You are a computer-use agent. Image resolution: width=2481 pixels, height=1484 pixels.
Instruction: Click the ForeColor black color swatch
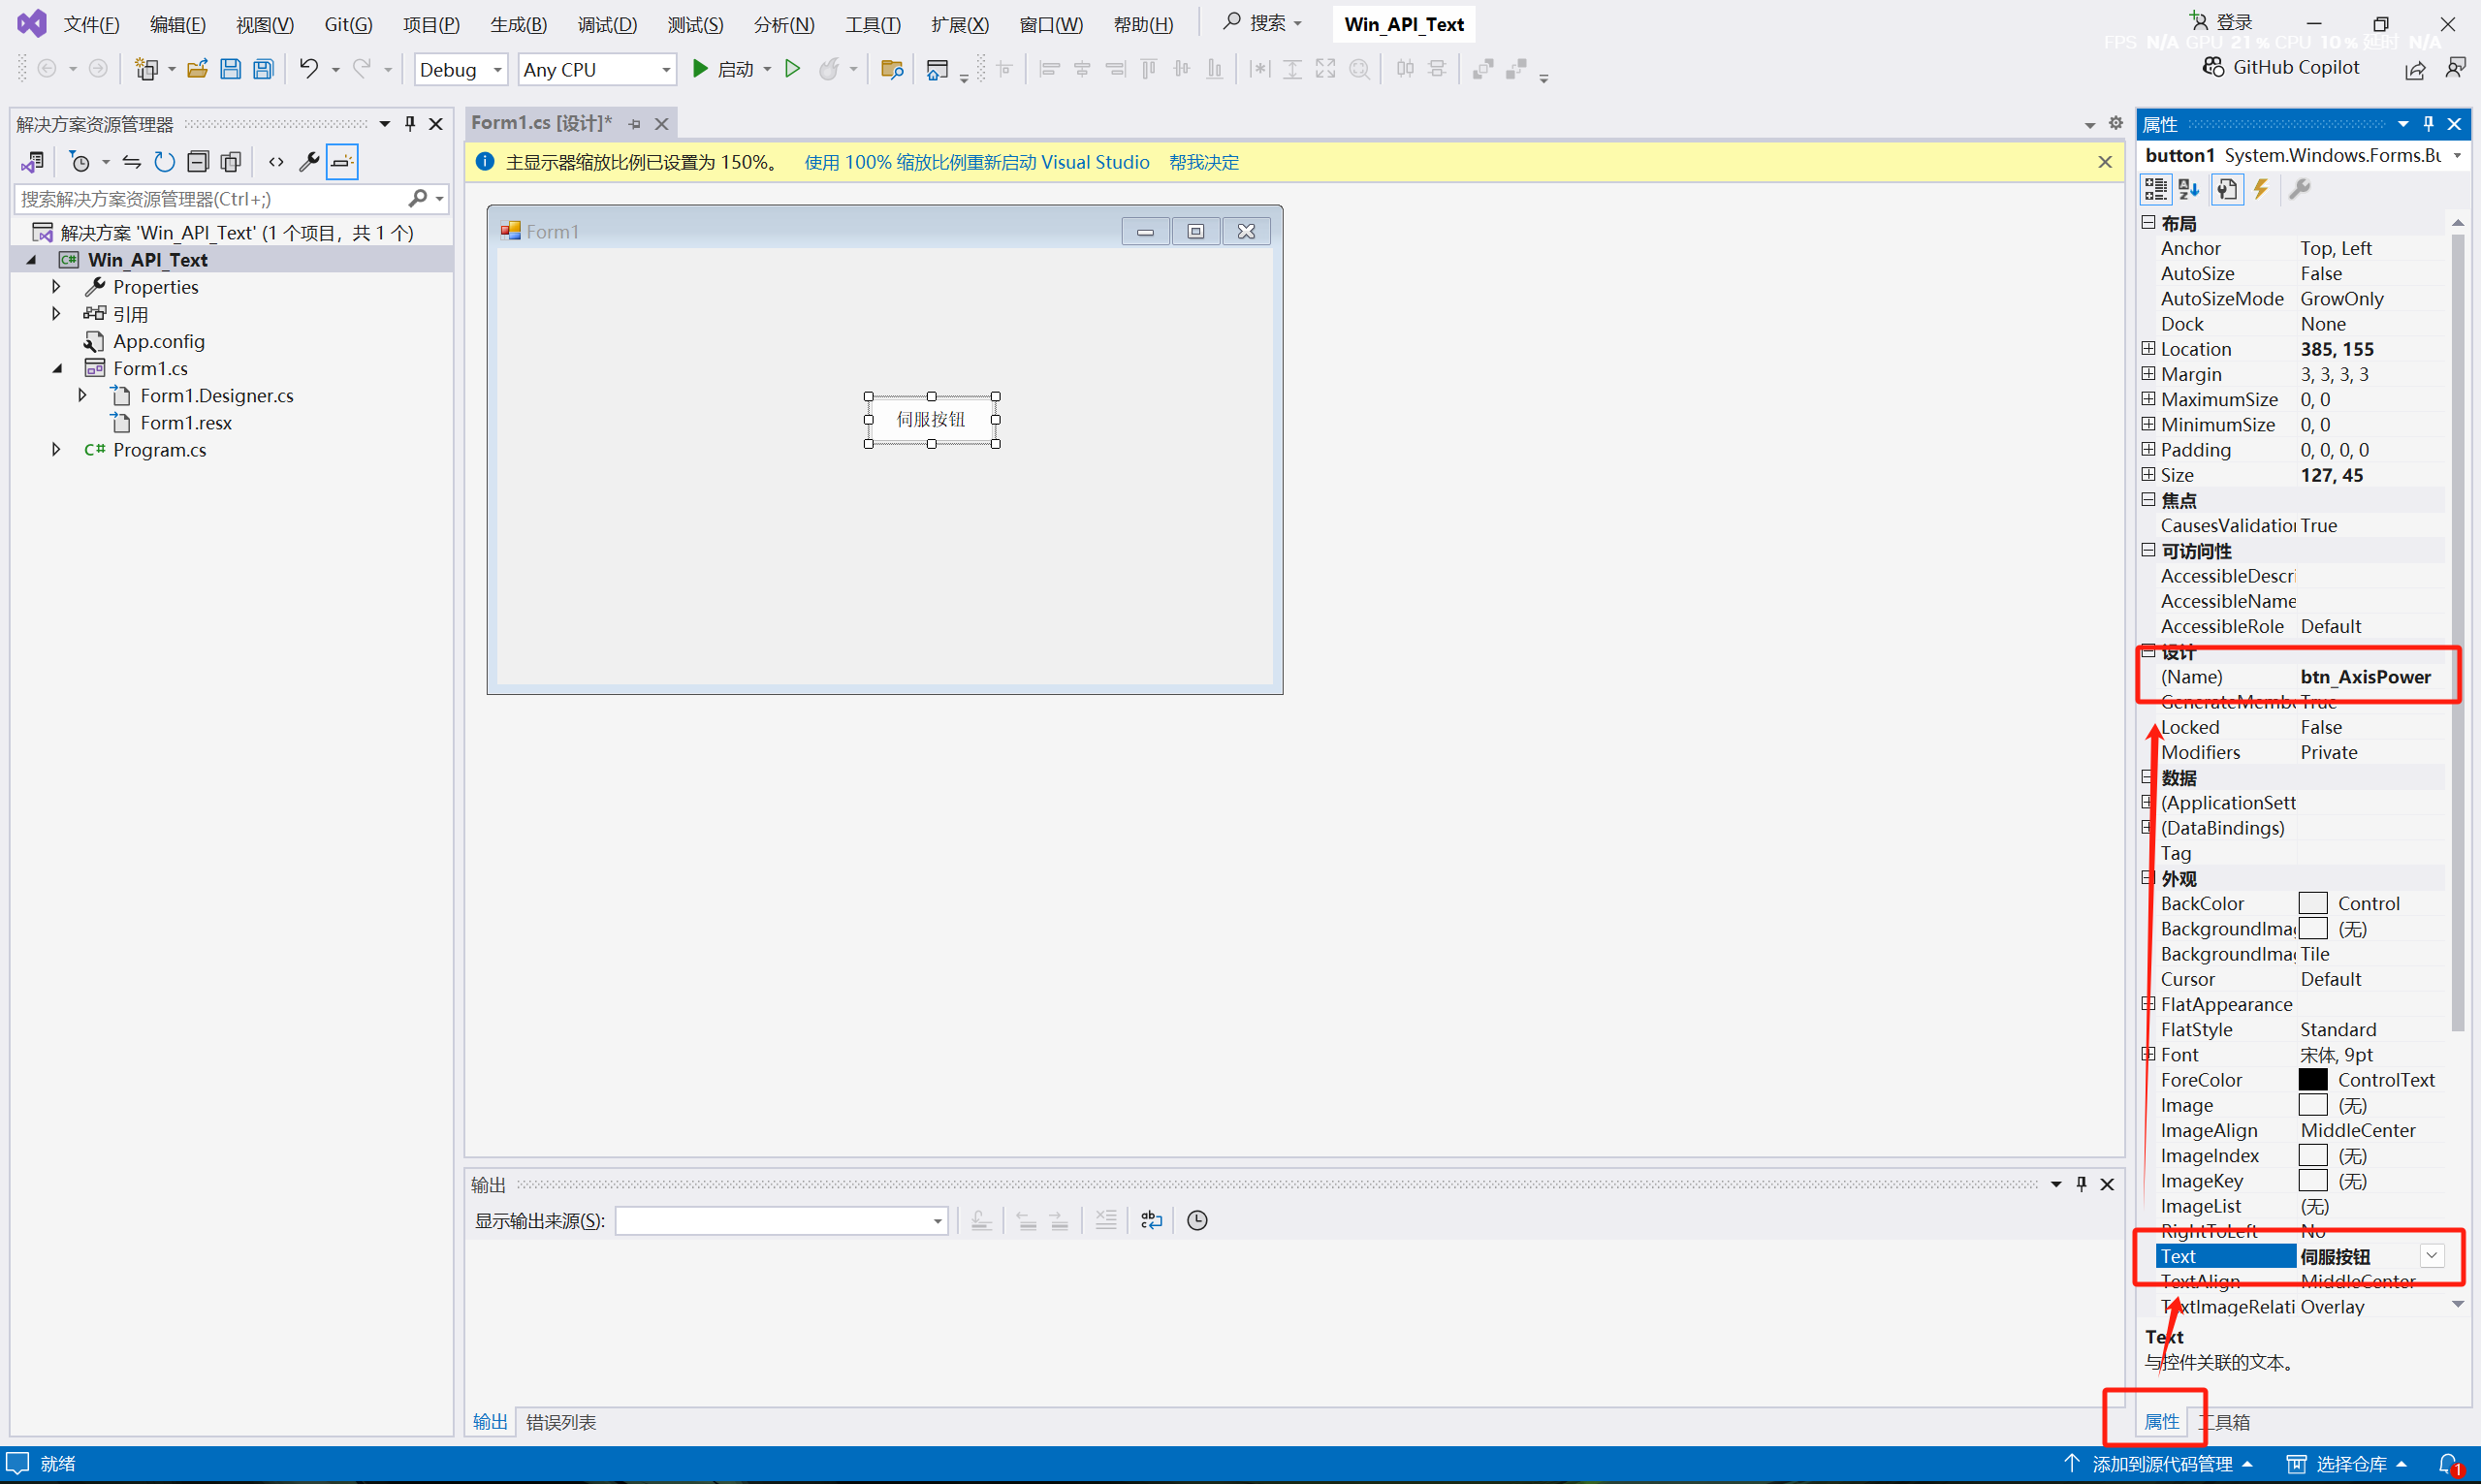(x=2313, y=1080)
